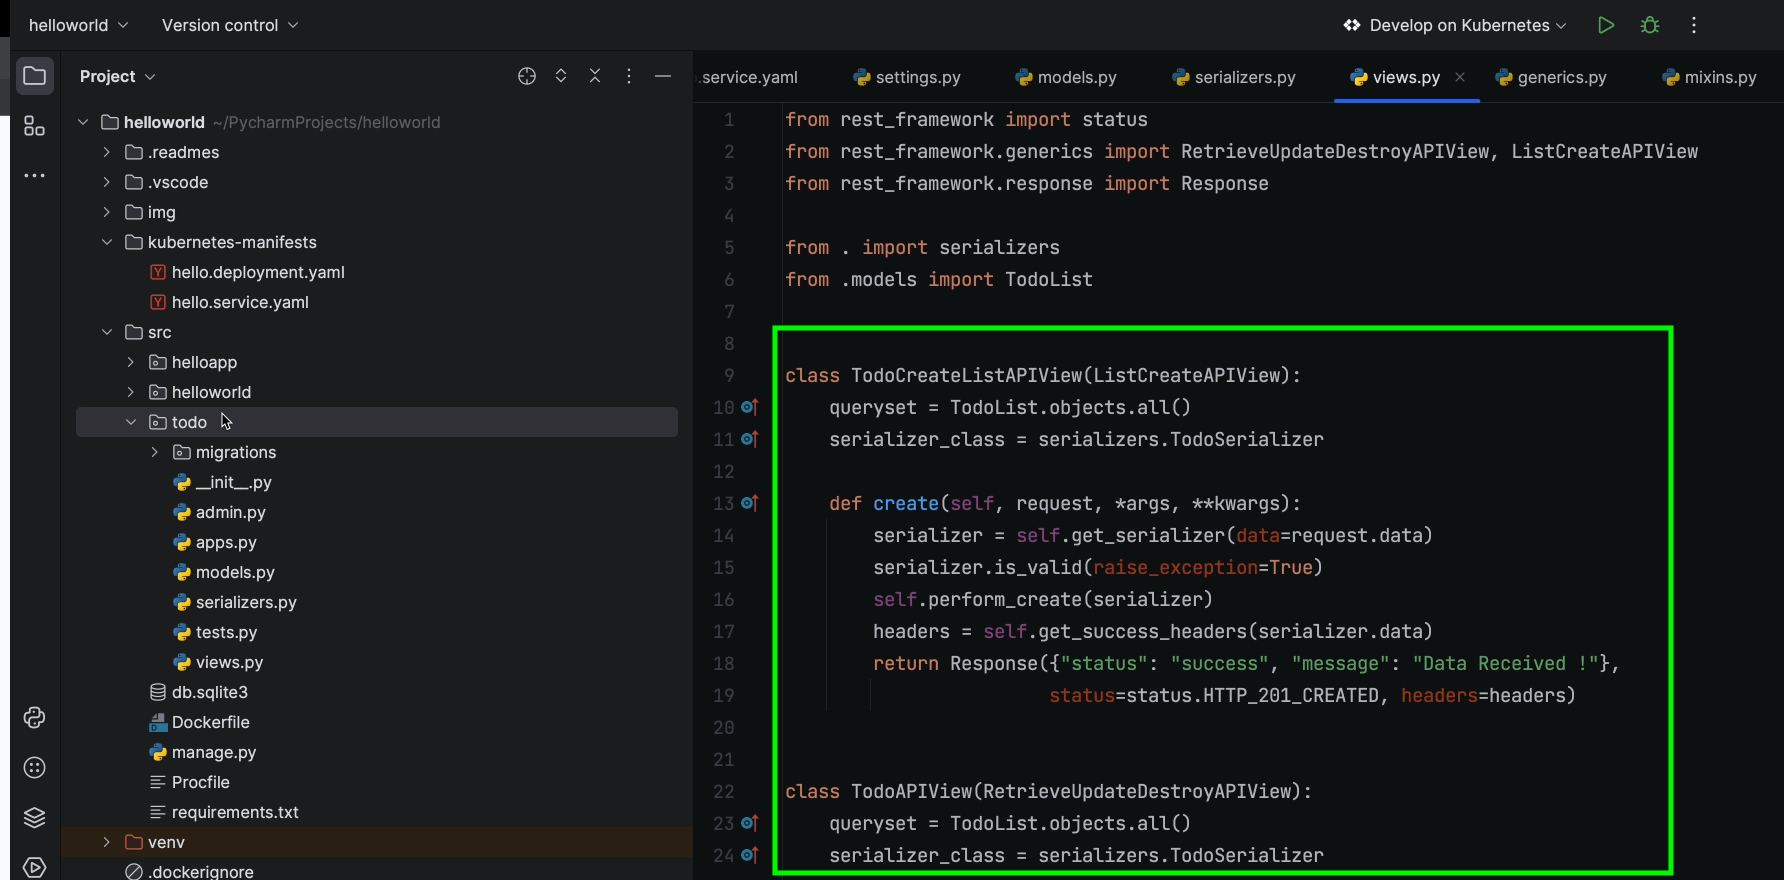Toggle the Project folder sidebar button

34,76
